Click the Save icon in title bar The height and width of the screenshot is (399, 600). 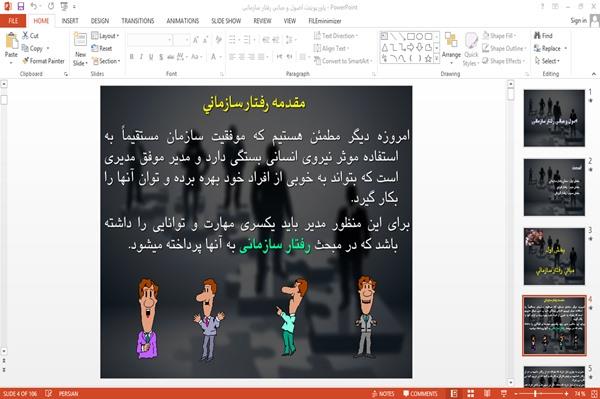pyautogui.click(x=21, y=6)
